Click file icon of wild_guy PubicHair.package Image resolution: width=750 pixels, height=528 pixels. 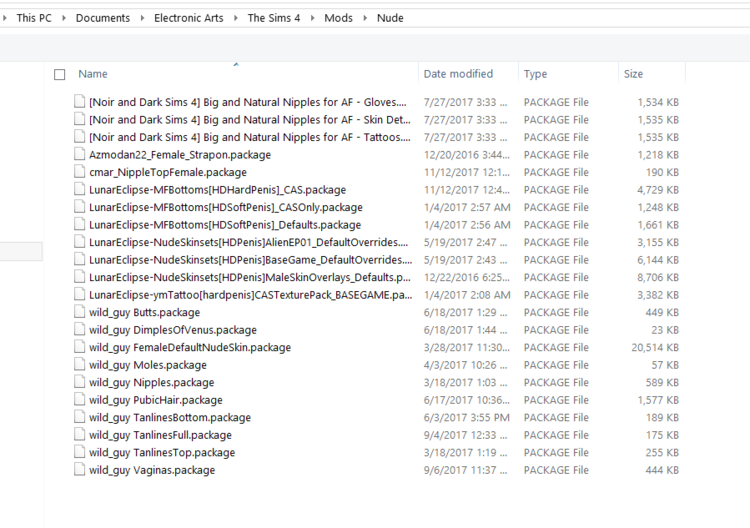79,399
